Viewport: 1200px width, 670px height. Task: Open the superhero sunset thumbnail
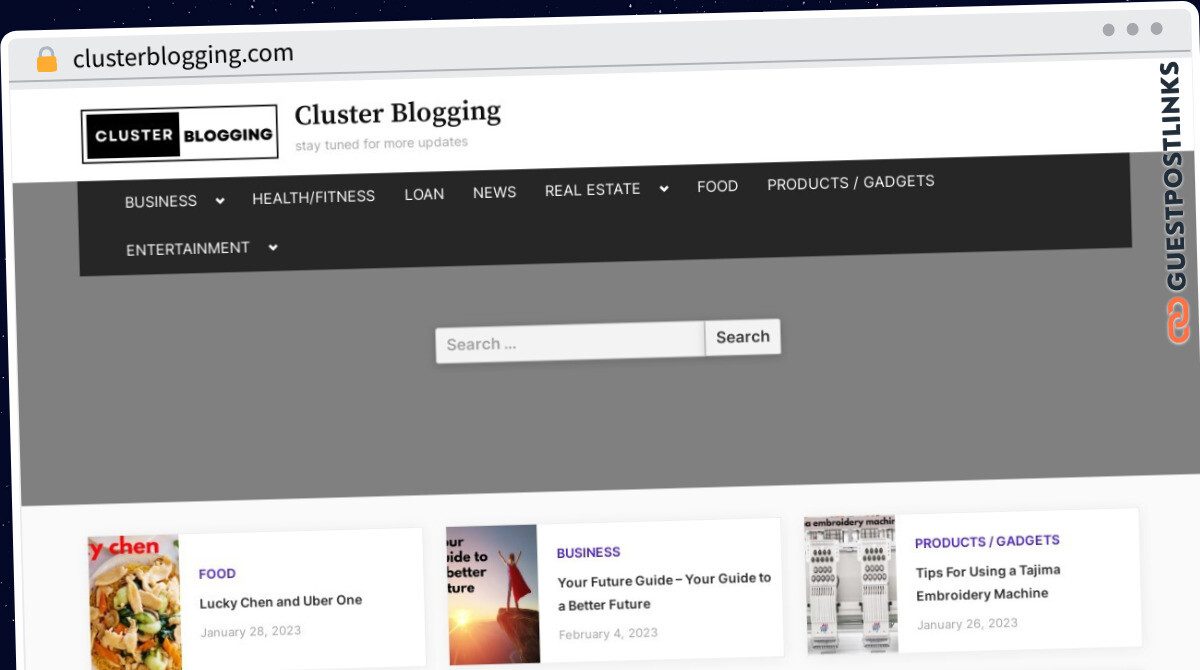pos(493,595)
